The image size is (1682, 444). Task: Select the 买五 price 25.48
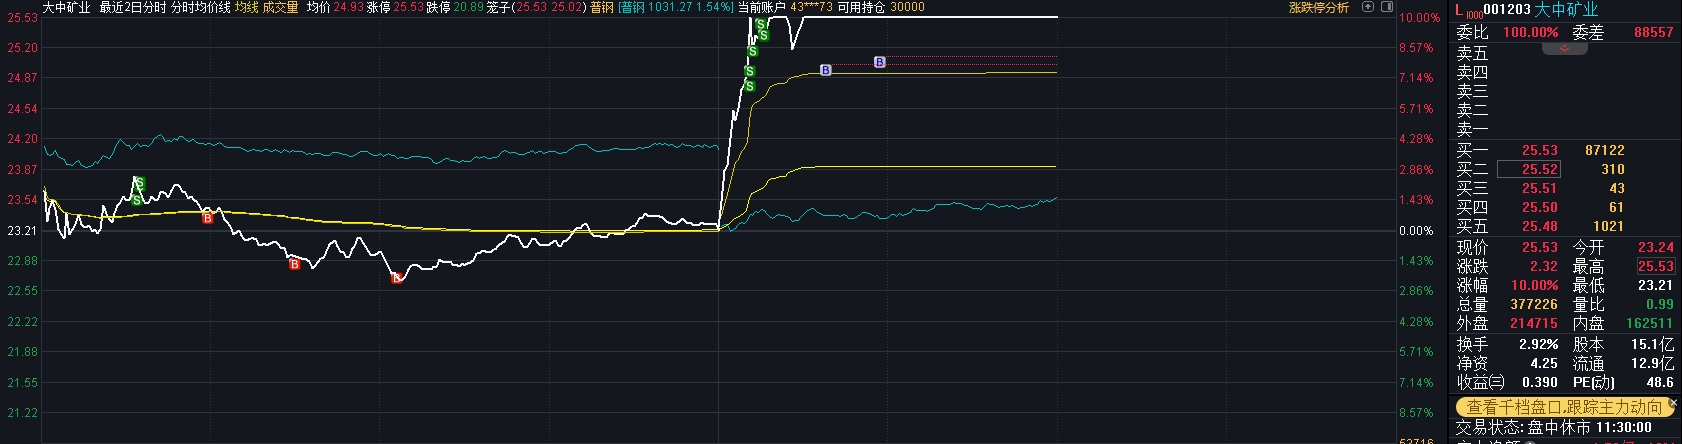1540,226
